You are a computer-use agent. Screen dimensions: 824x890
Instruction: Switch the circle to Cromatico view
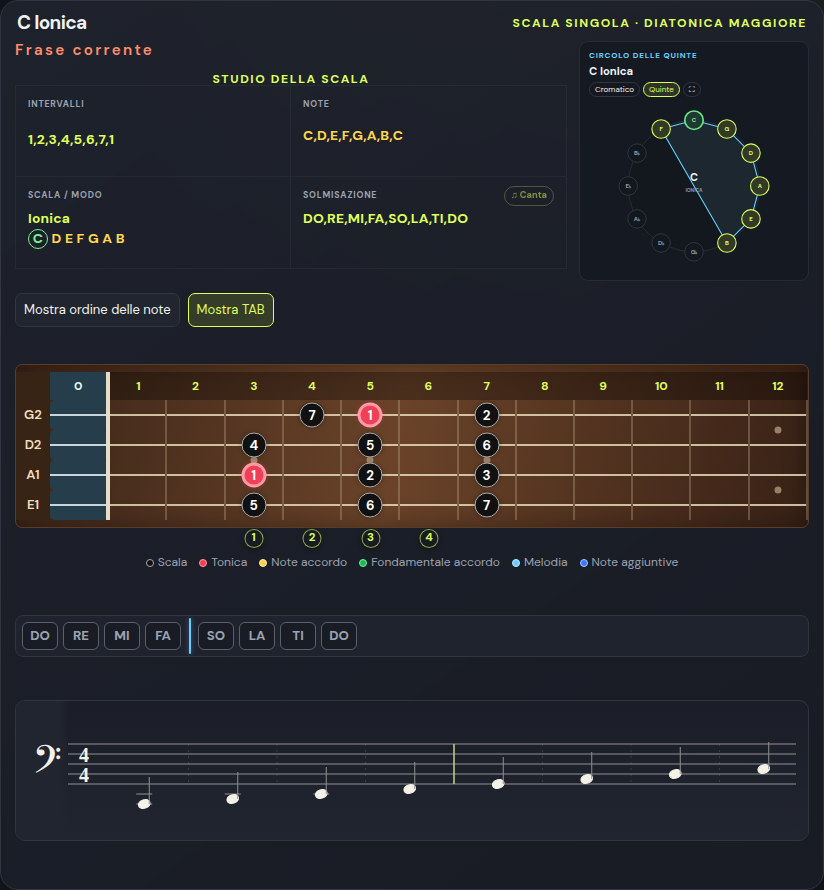[614, 90]
